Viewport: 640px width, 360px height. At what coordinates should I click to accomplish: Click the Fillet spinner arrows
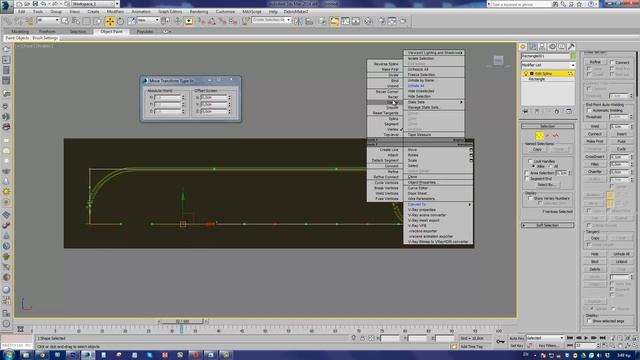[631, 164]
